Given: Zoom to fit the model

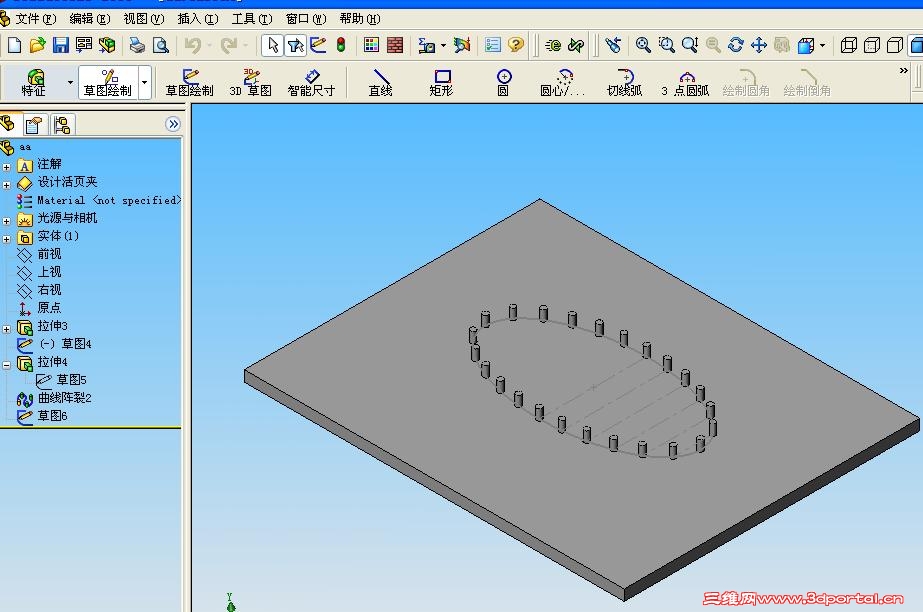Looking at the screenshot, I should coord(643,45).
